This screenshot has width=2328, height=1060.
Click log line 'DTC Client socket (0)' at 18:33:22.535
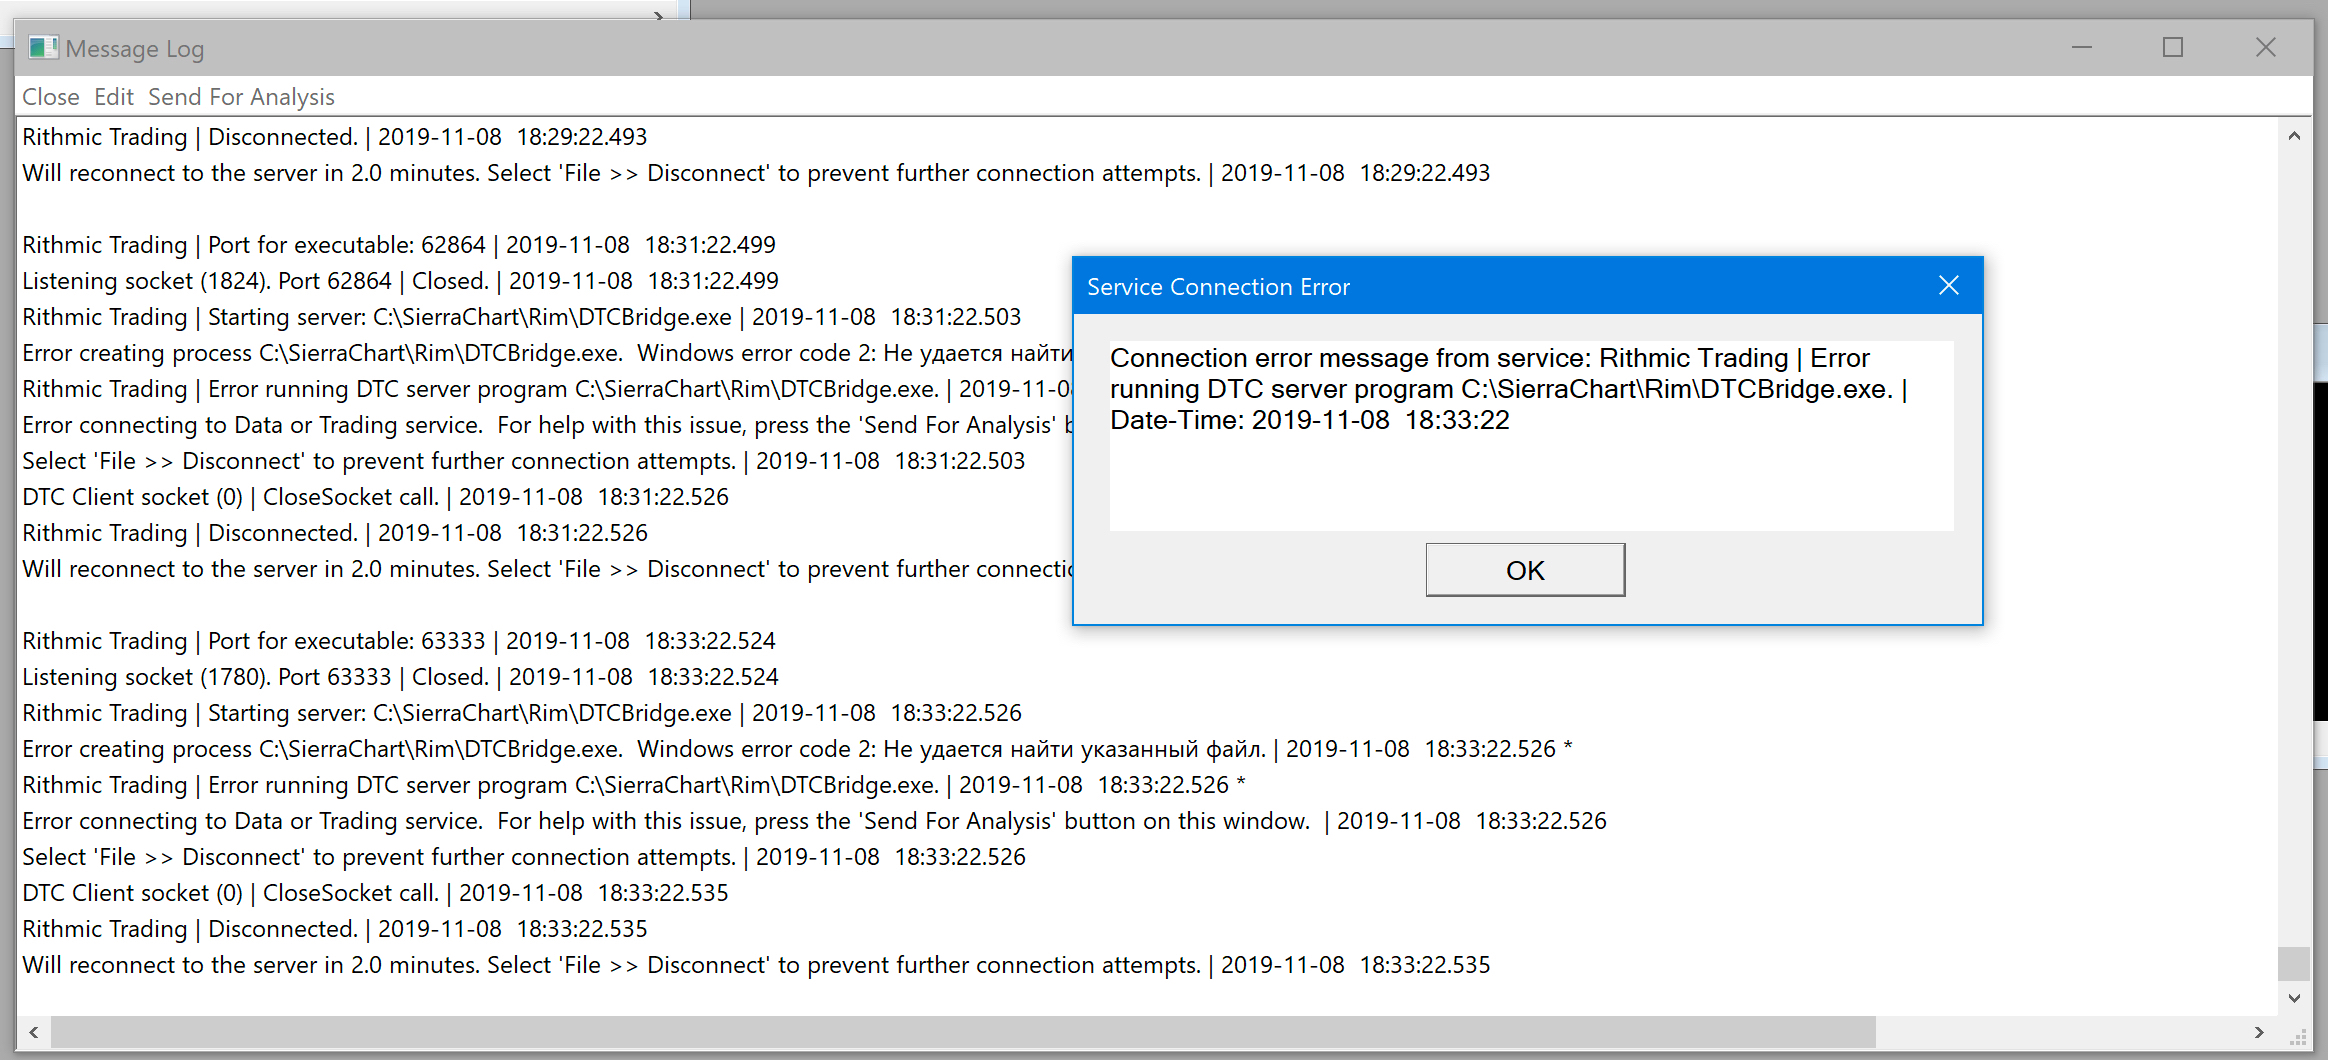point(376,893)
